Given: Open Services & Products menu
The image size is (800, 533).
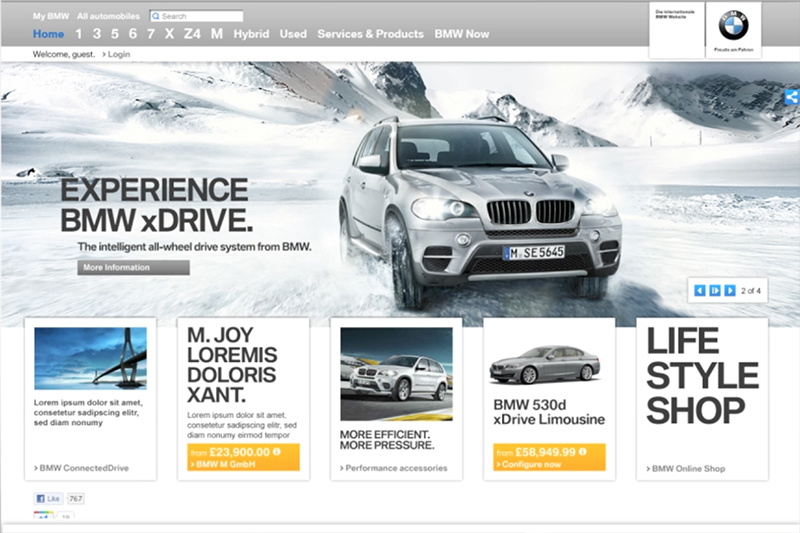Looking at the screenshot, I should [x=370, y=34].
